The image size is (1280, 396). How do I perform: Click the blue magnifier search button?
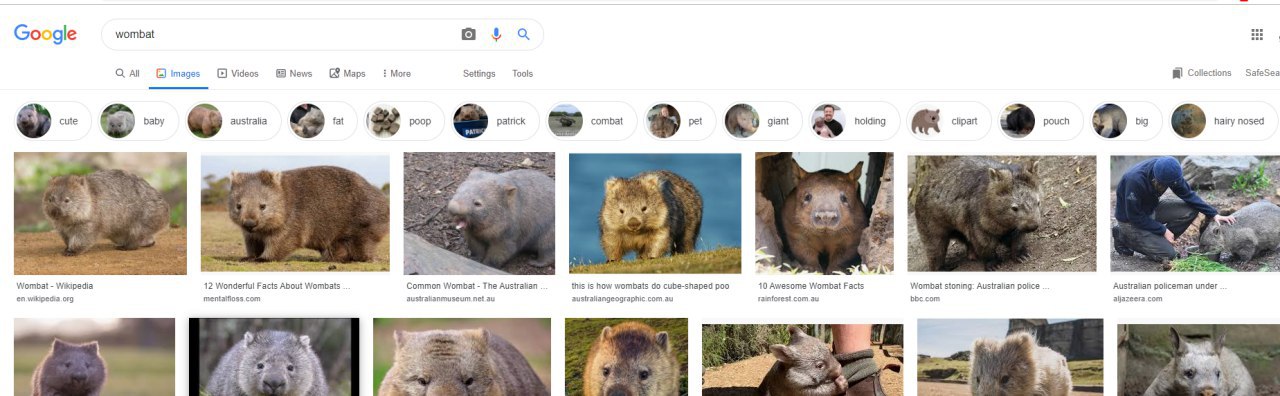(523, 34)
